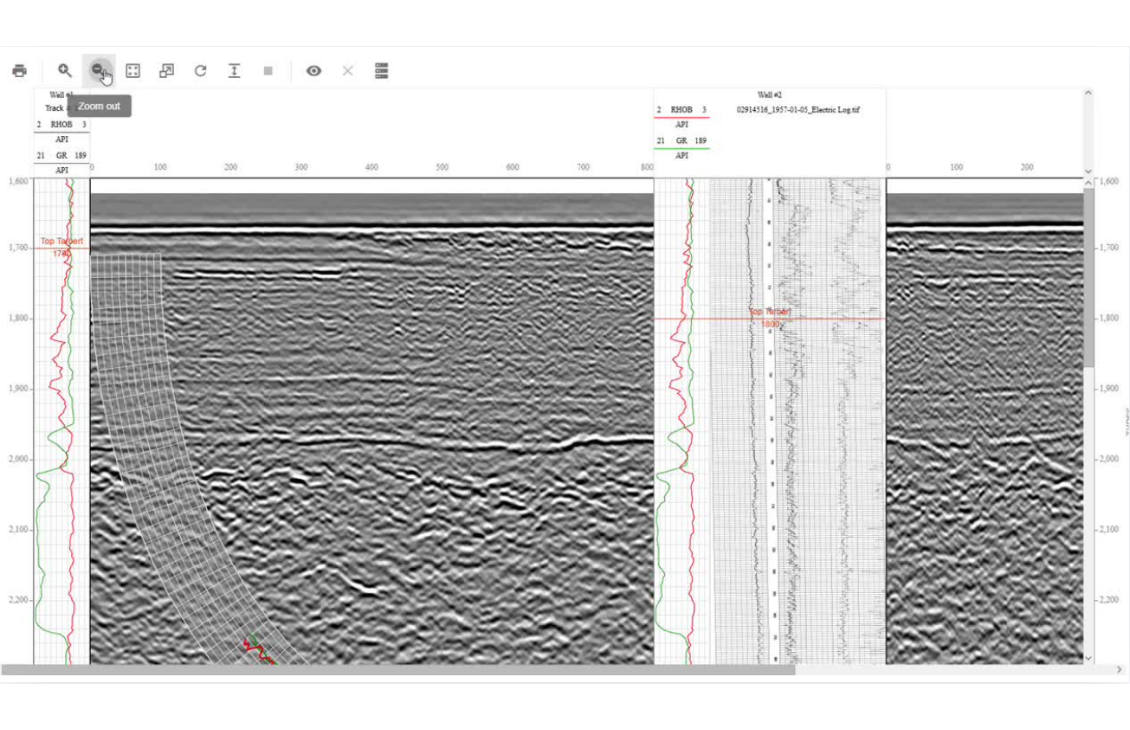The width and height of the screenshot is (1130, 730).
Task: Open the rubber-band zoom tool
Action: point(166,71)
